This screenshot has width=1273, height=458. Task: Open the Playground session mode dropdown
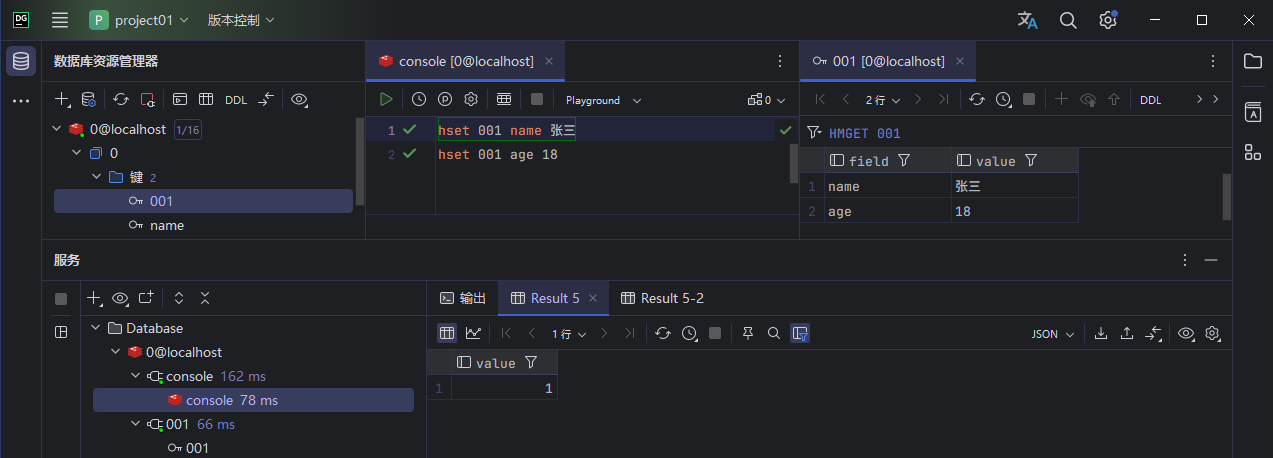click(x=603, y=100)
